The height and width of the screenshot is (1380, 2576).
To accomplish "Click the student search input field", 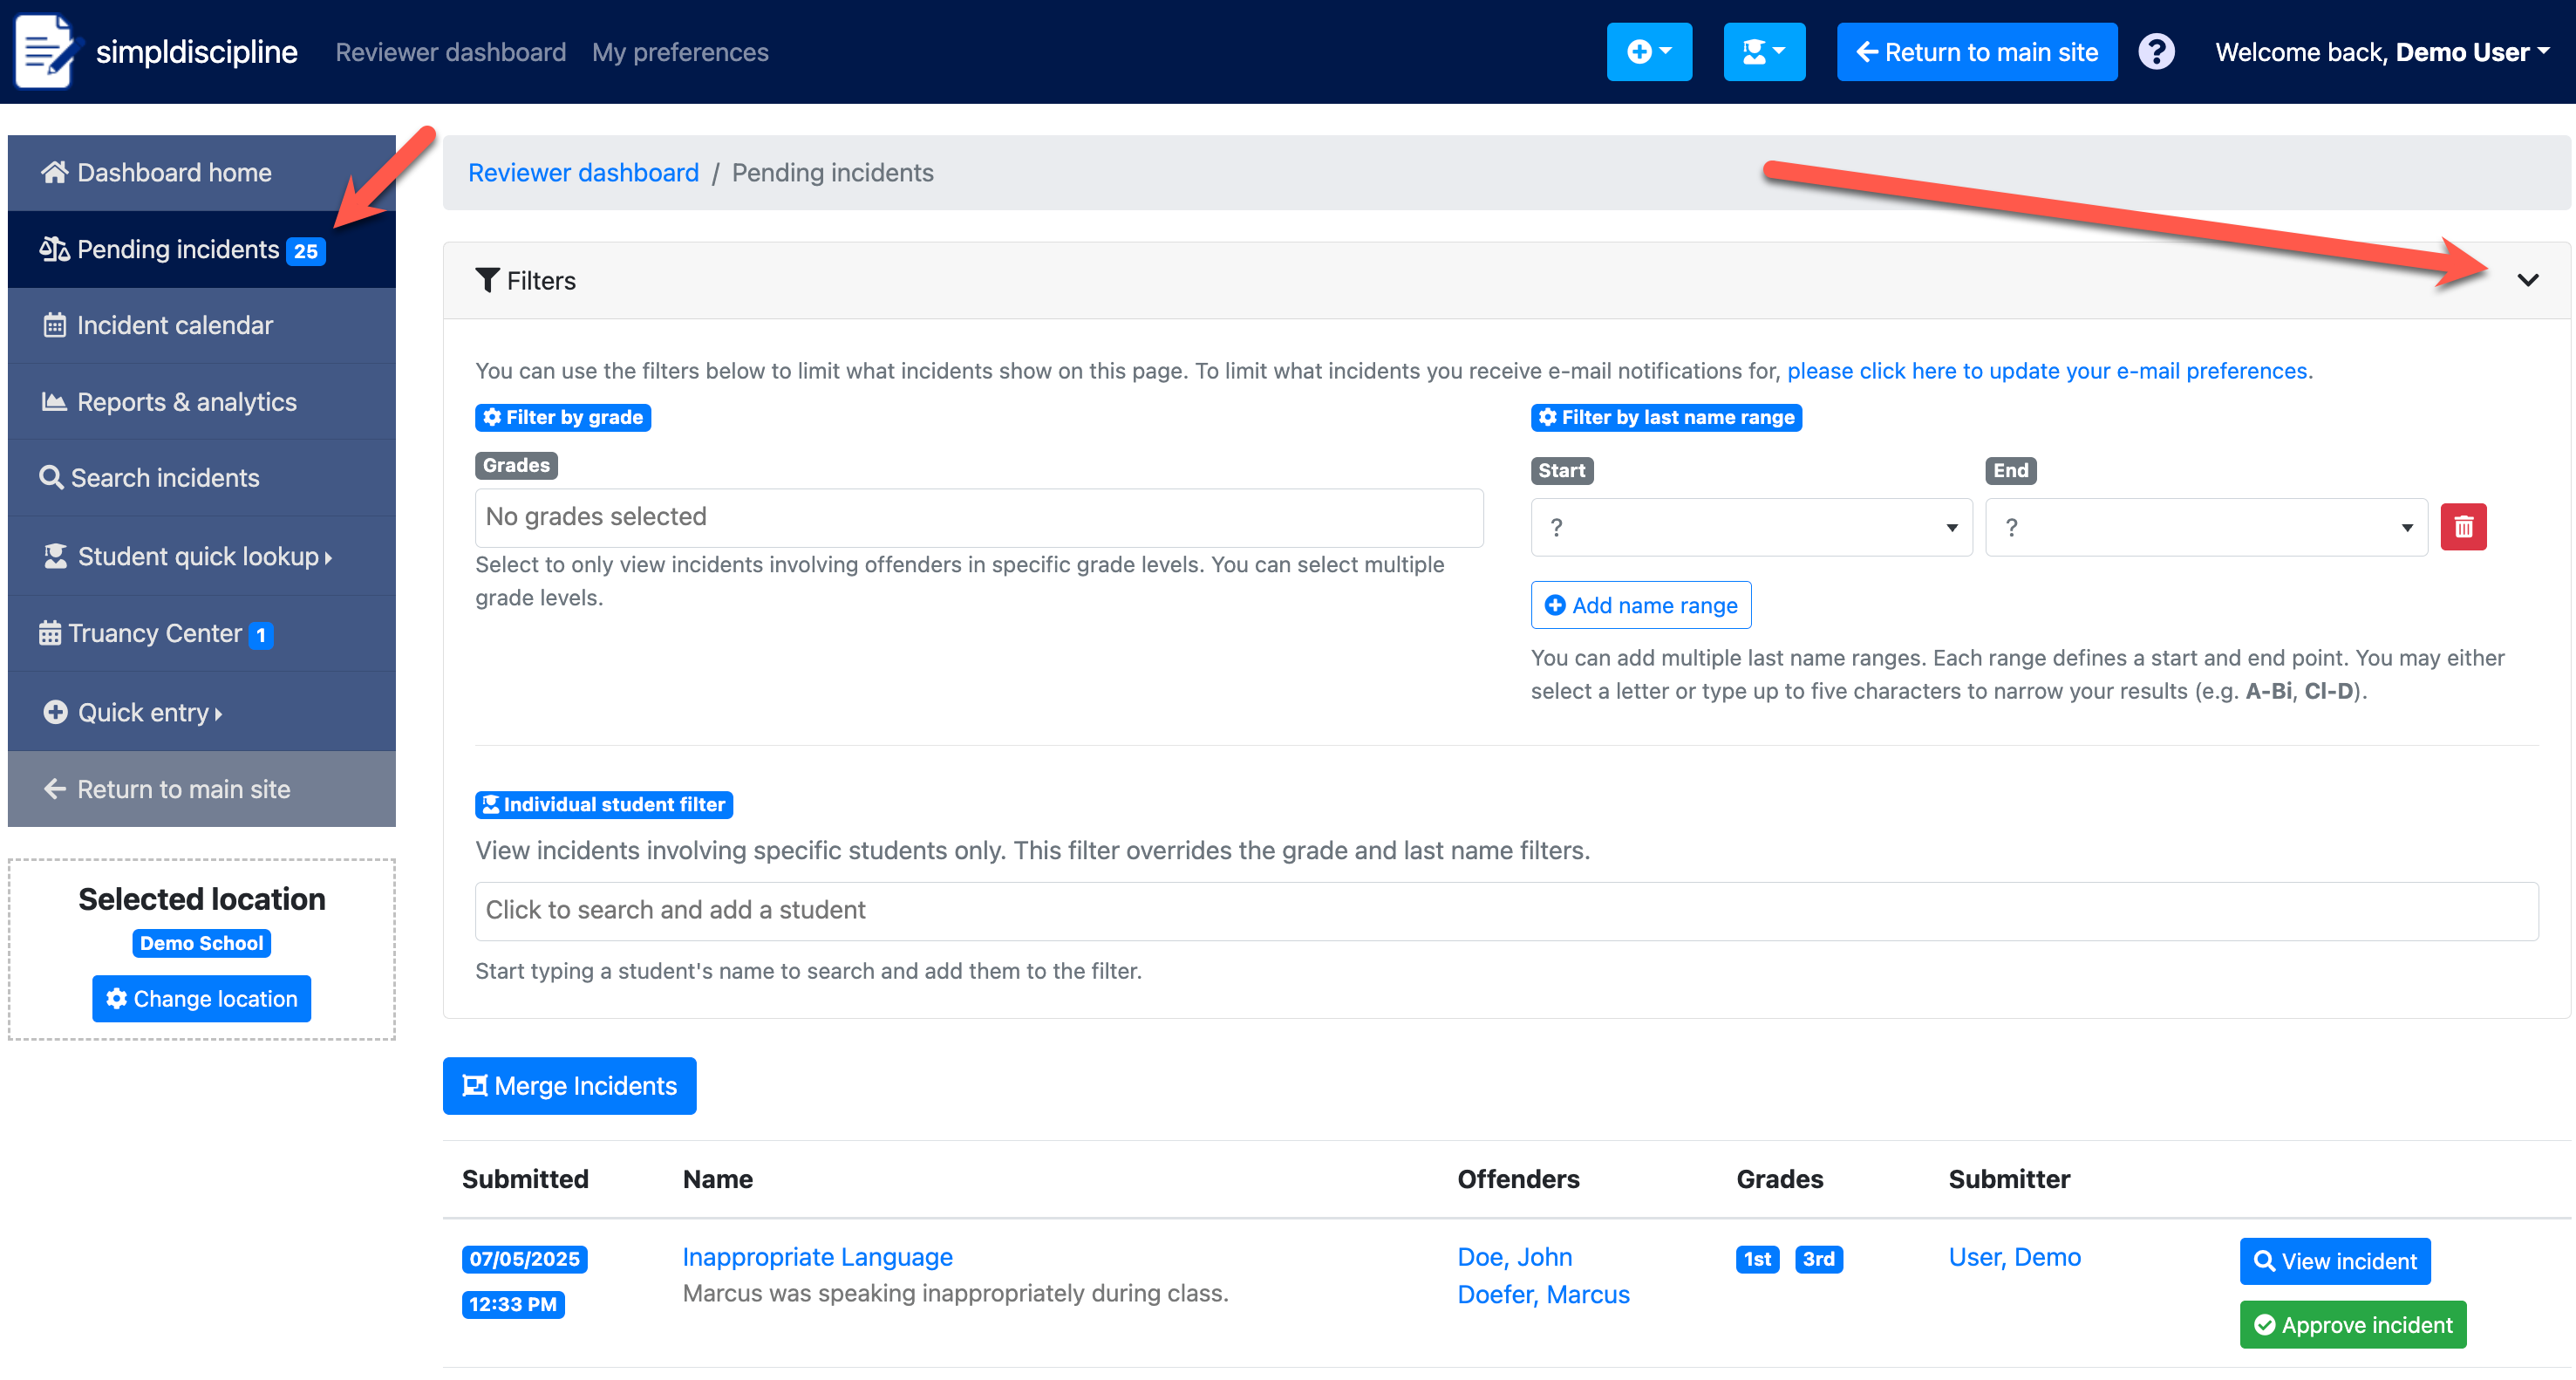I will pos(1506,910).
